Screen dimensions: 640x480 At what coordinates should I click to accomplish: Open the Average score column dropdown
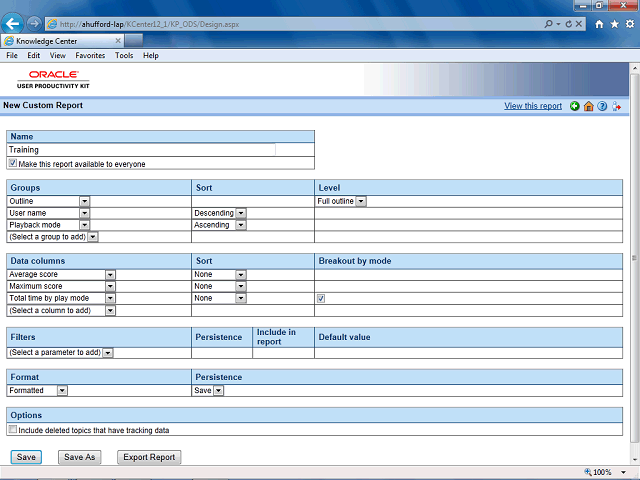click(110, 275)
